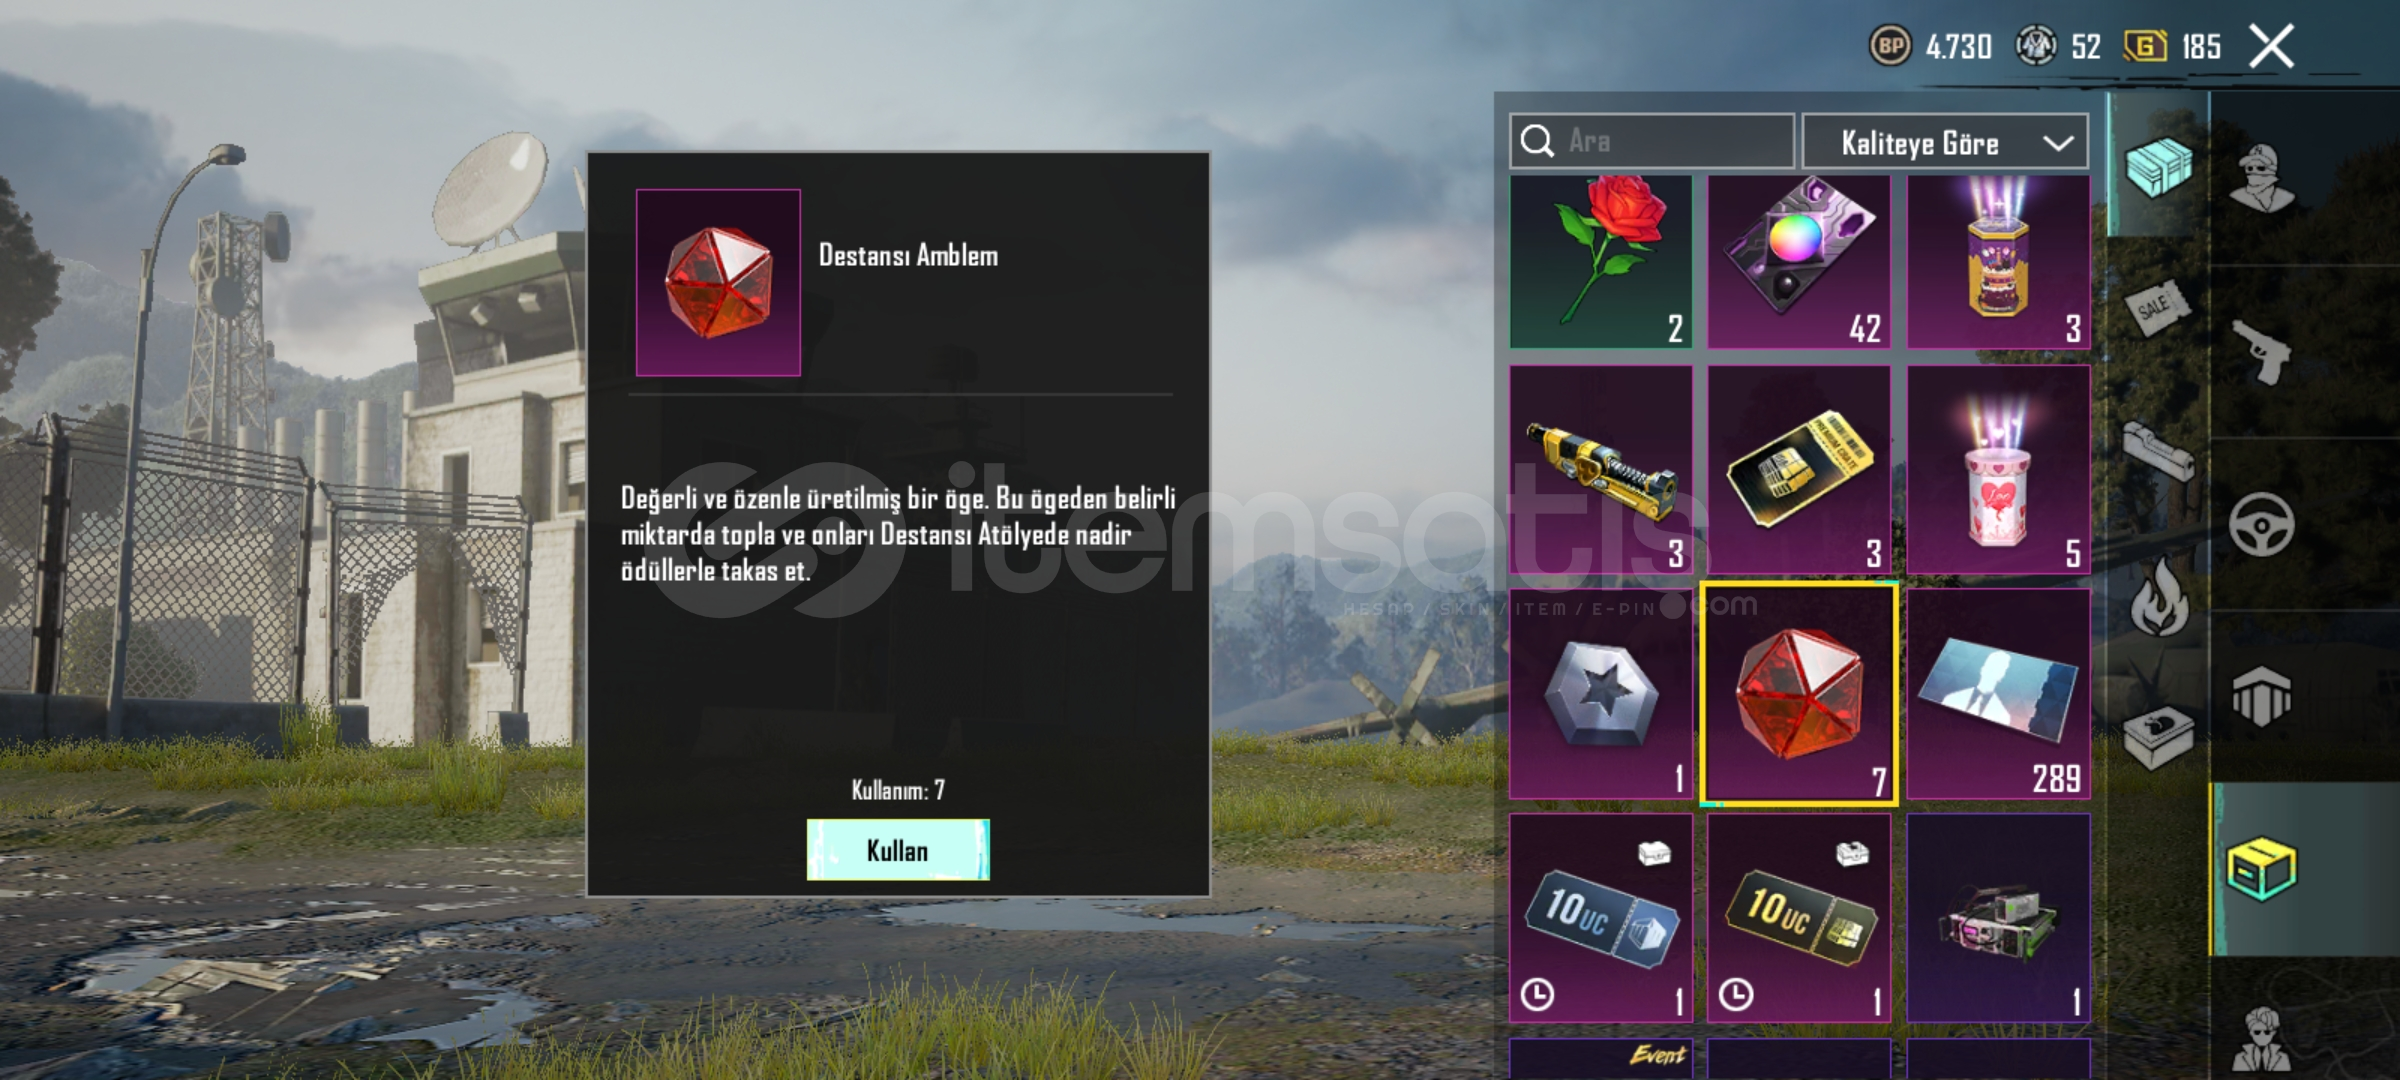Select the silver star emblem item

click(1601, 694)
